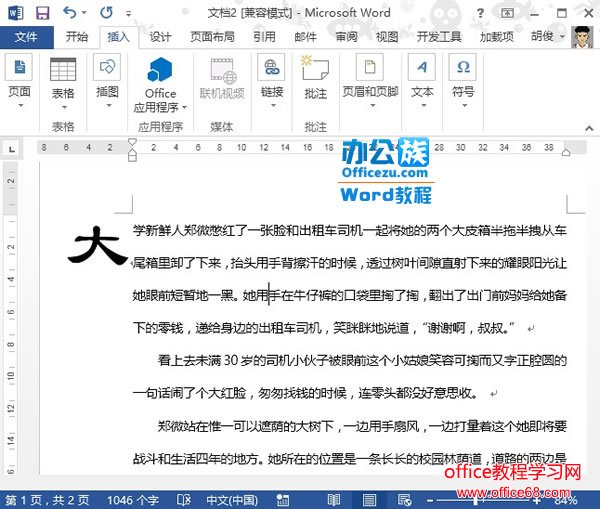Viewport: 600px width, 509px height.
Task: Switch to the 视图 (View) tab
Action: [x=387, y=37]
